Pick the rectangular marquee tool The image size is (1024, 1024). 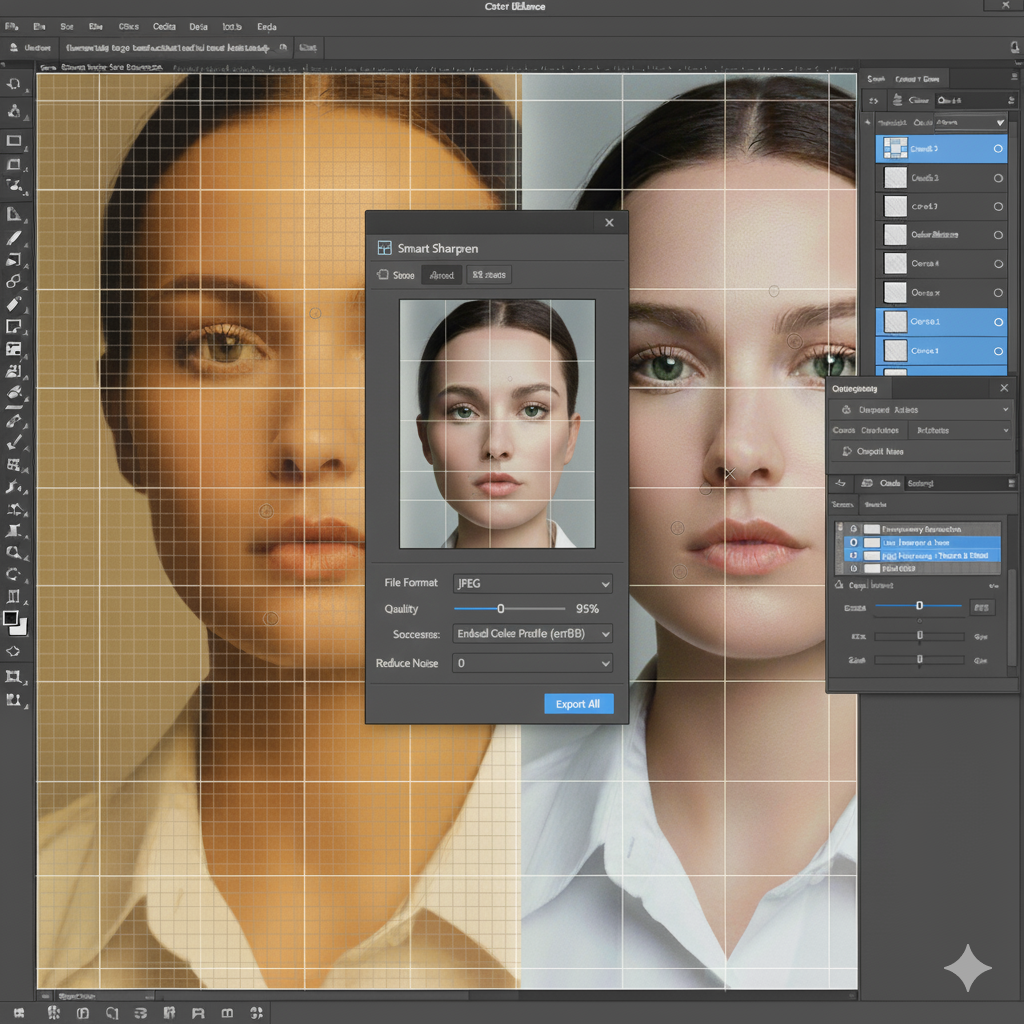click(x=14, y=141)
